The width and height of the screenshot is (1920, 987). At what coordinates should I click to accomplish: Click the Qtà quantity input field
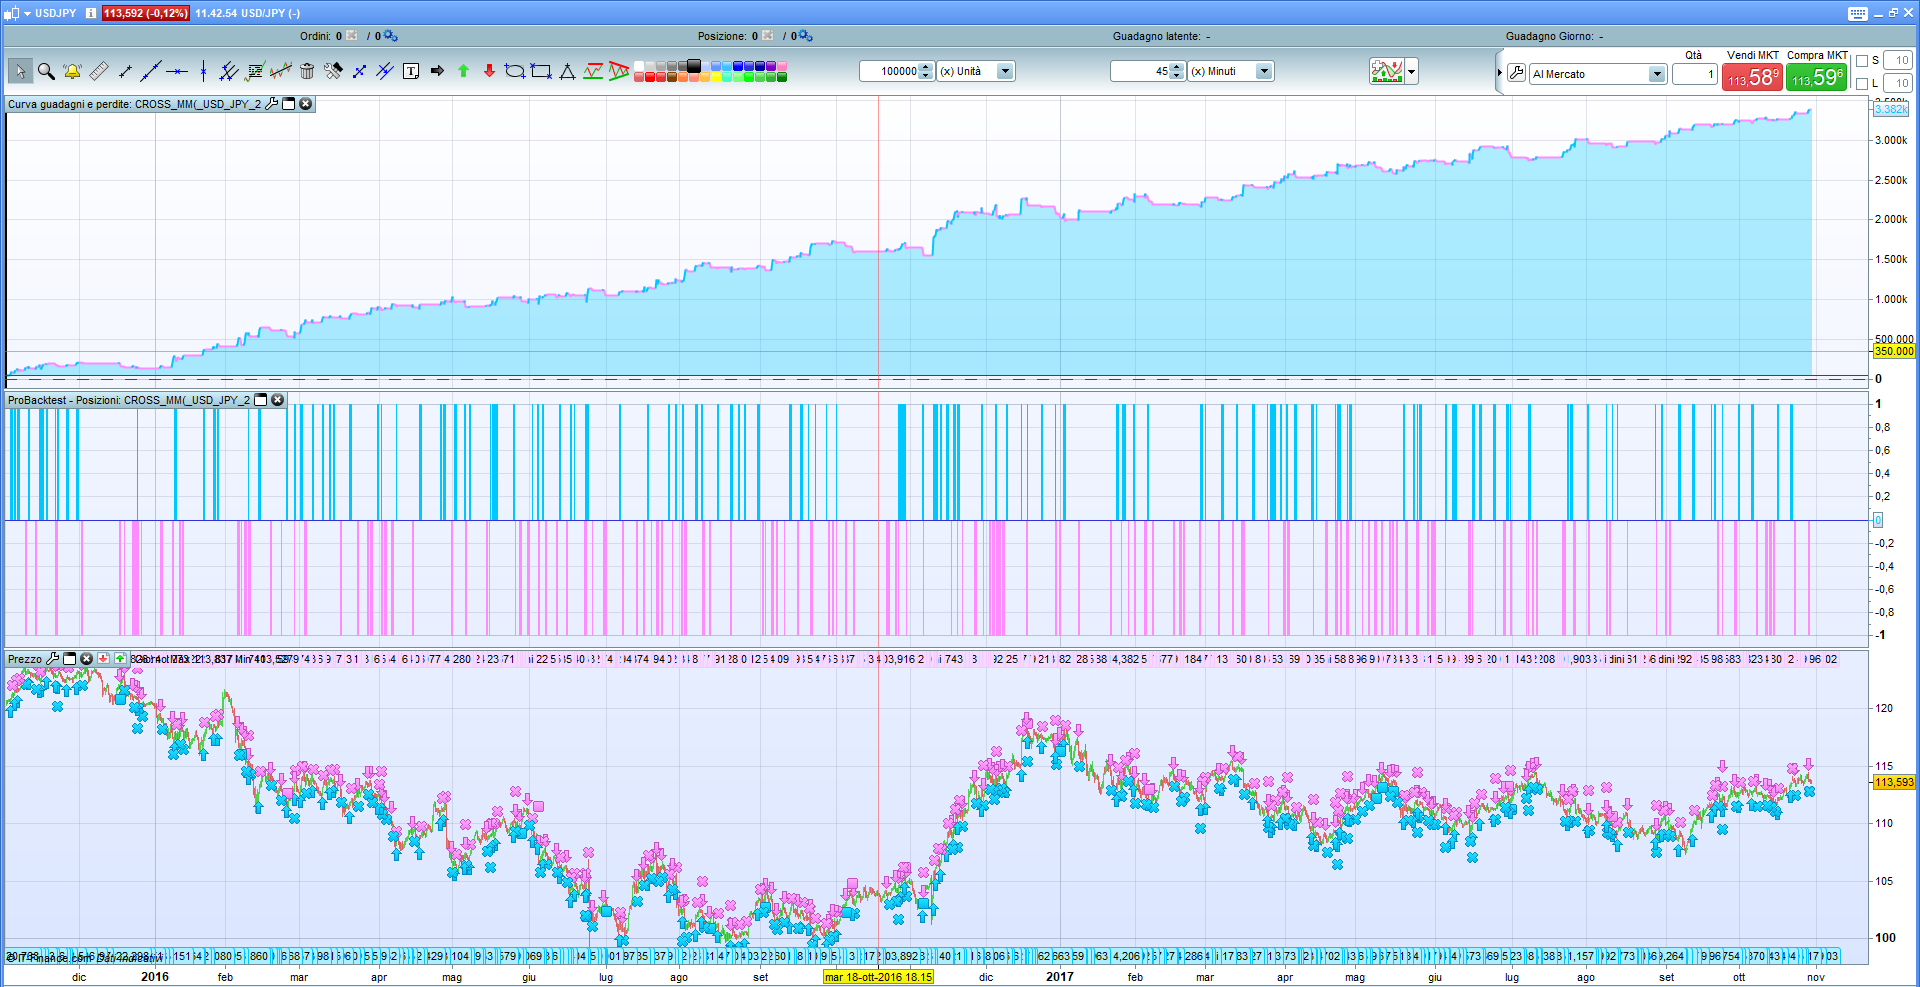[x=1694, y=74]
